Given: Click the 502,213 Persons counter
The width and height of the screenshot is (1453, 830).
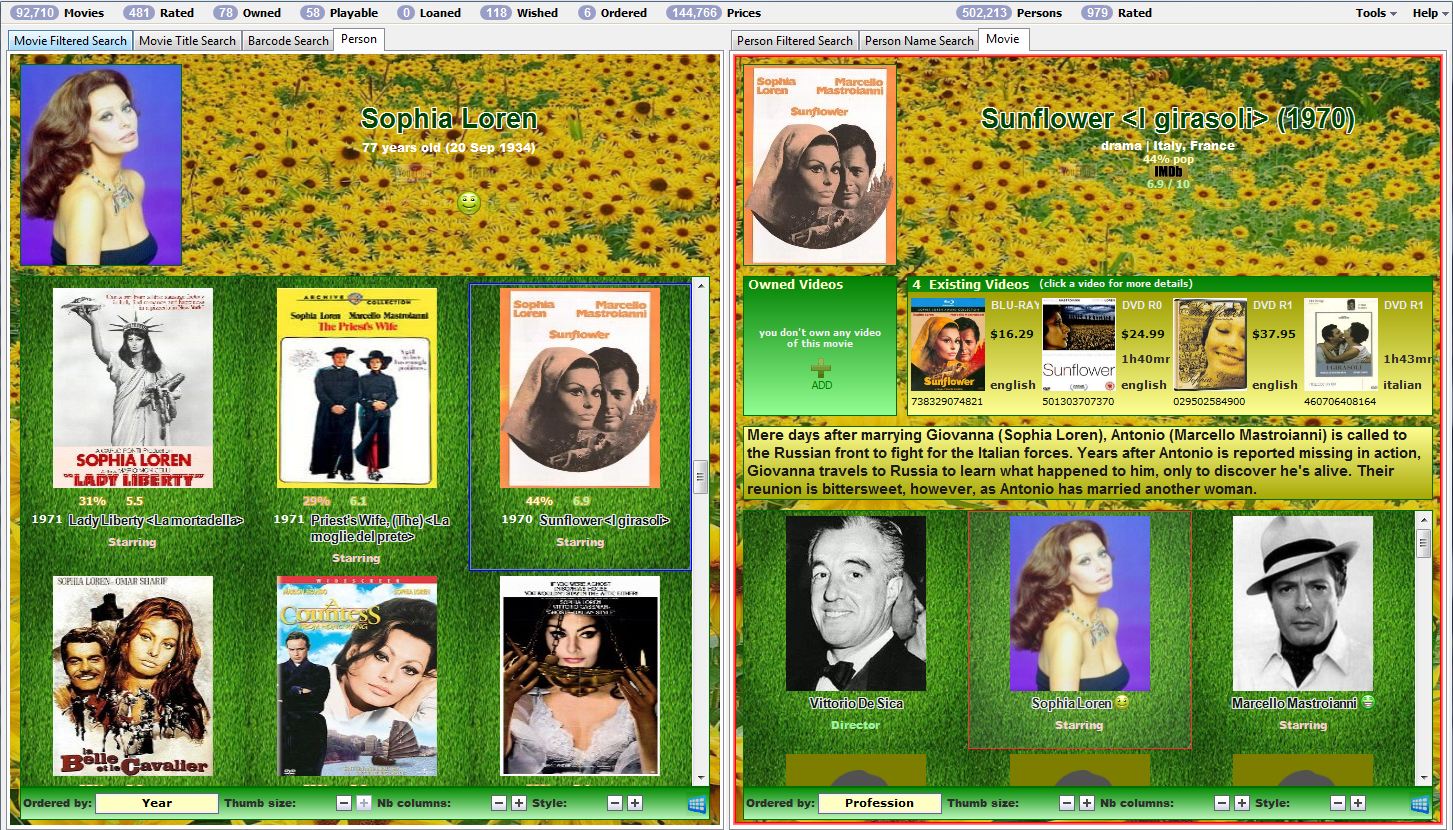Looking at the screenshot, I should click(1009, 13).
